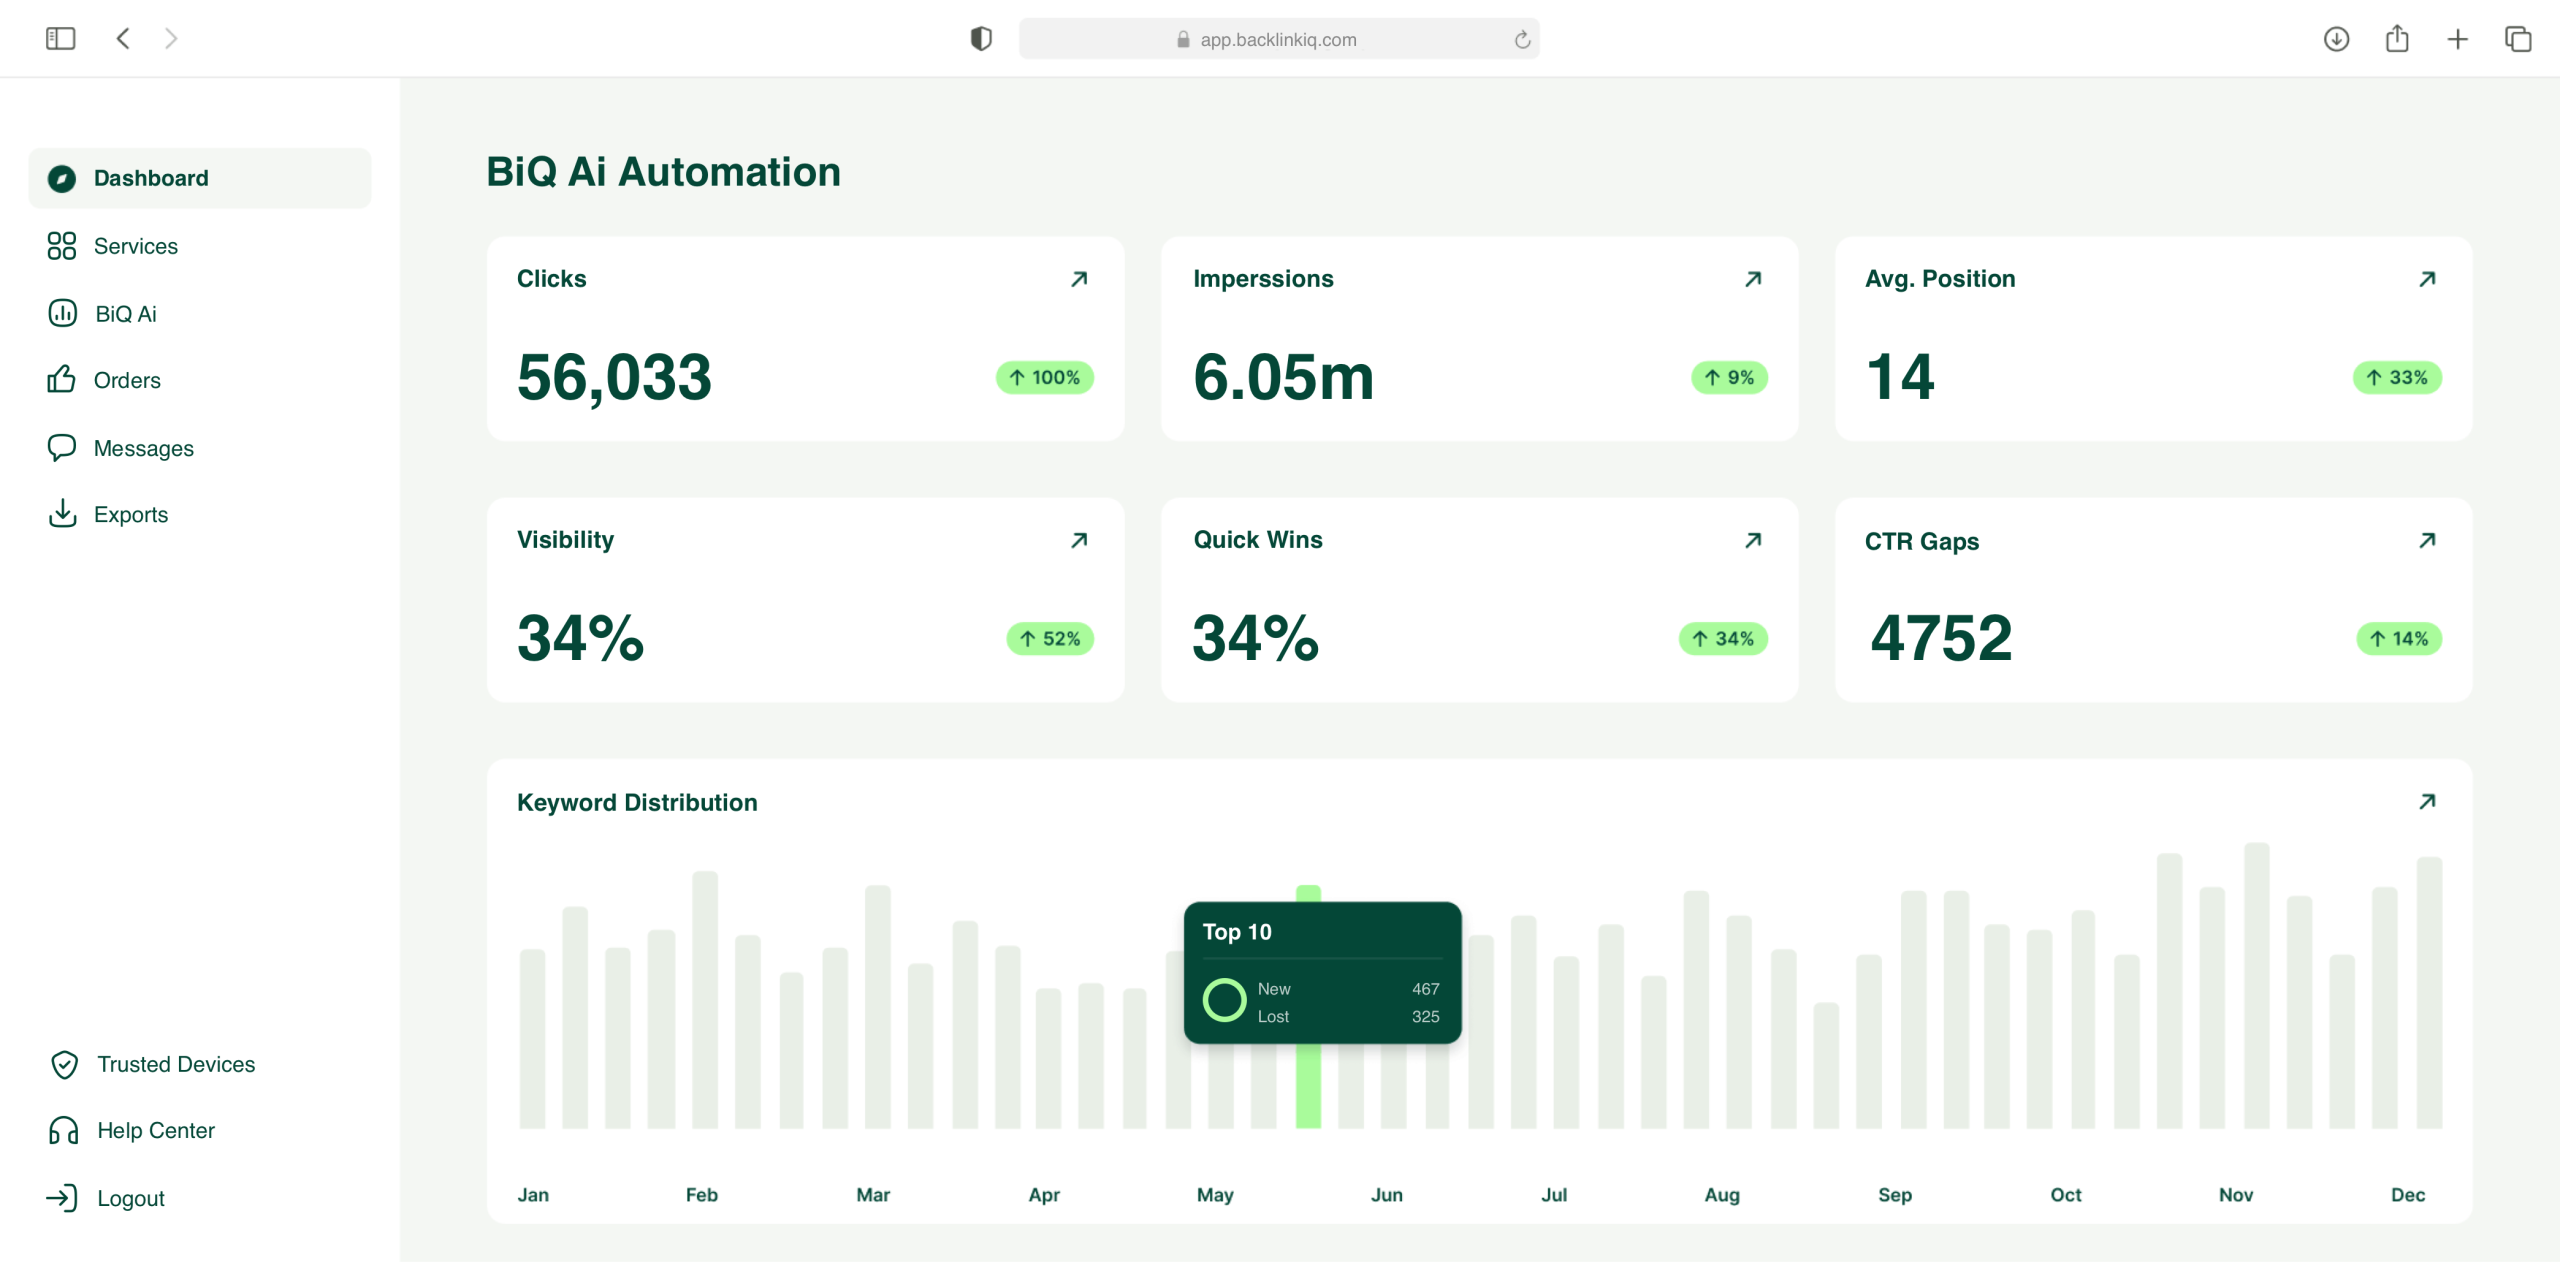The image size is (2560, 1263).
Task: Reload the page via refresh icon
Action: point(1522,40)
